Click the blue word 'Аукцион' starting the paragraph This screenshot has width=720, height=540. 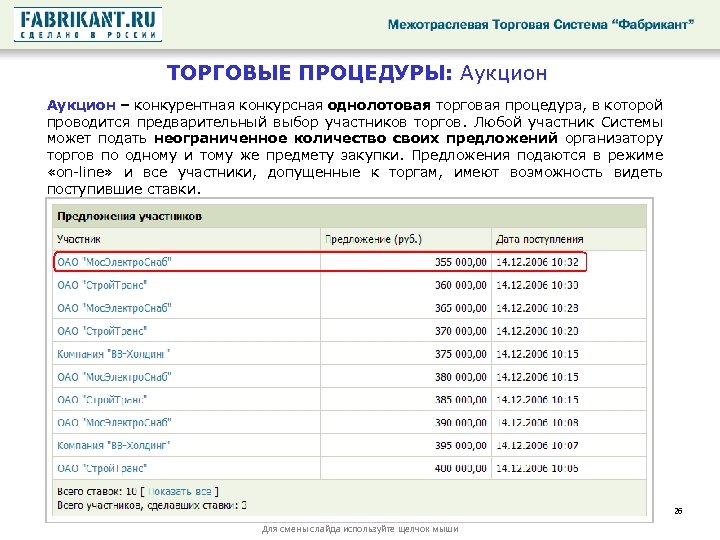[81, 105]
